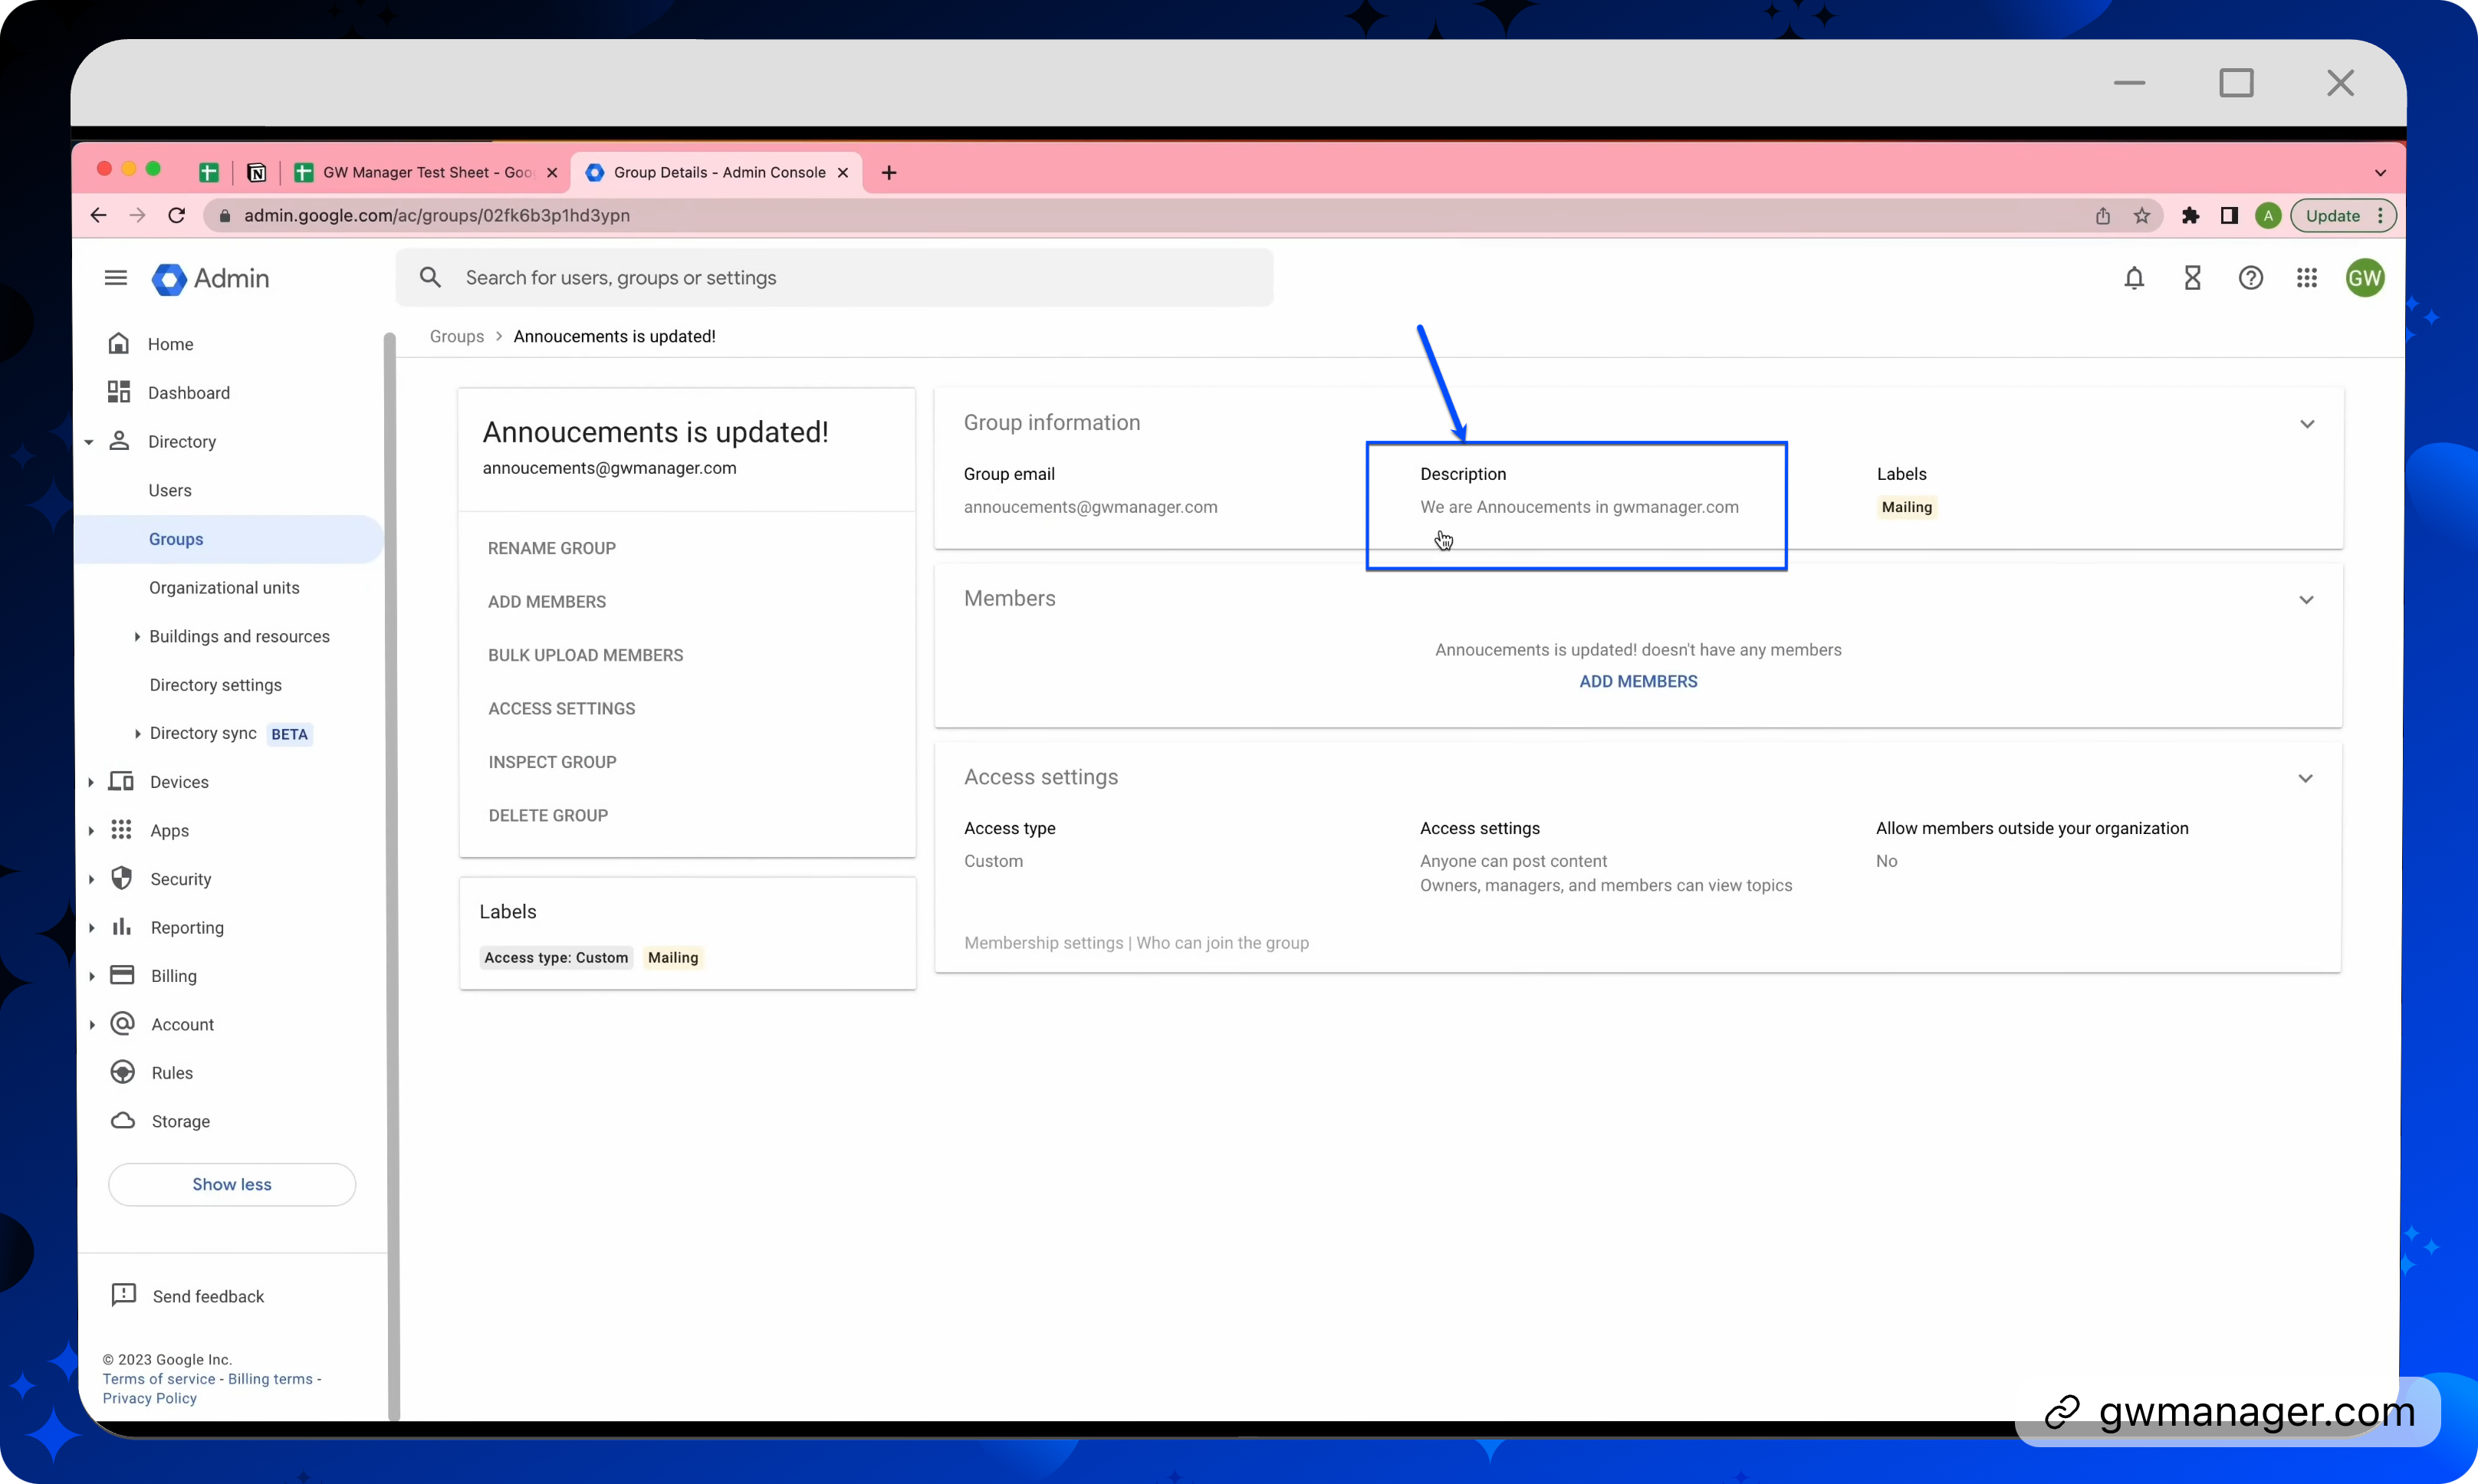Expand the Group information chevron

point(2307,424)
